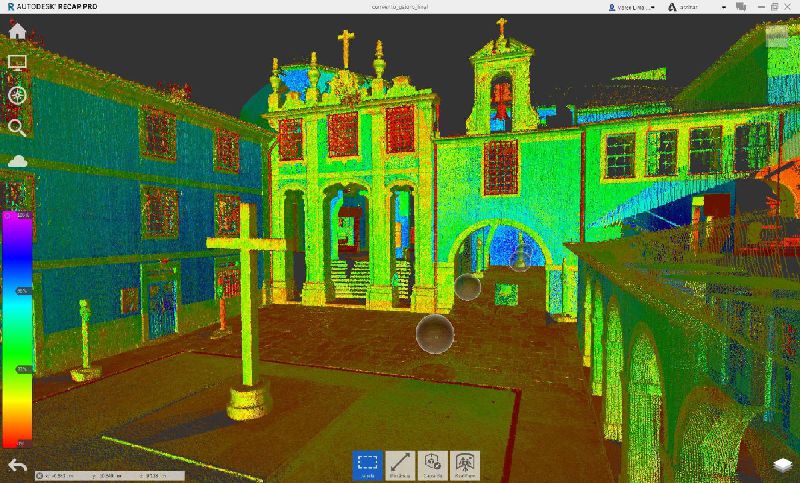Click the view cube in the top-right corner
Viewport: 800px width, 483px height.
(776, 38)
